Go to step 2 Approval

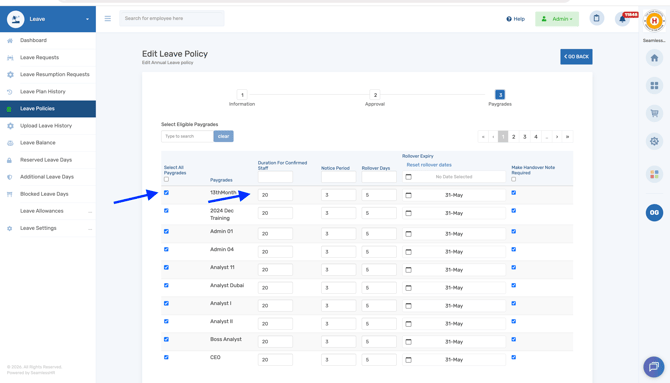point(375,95)
